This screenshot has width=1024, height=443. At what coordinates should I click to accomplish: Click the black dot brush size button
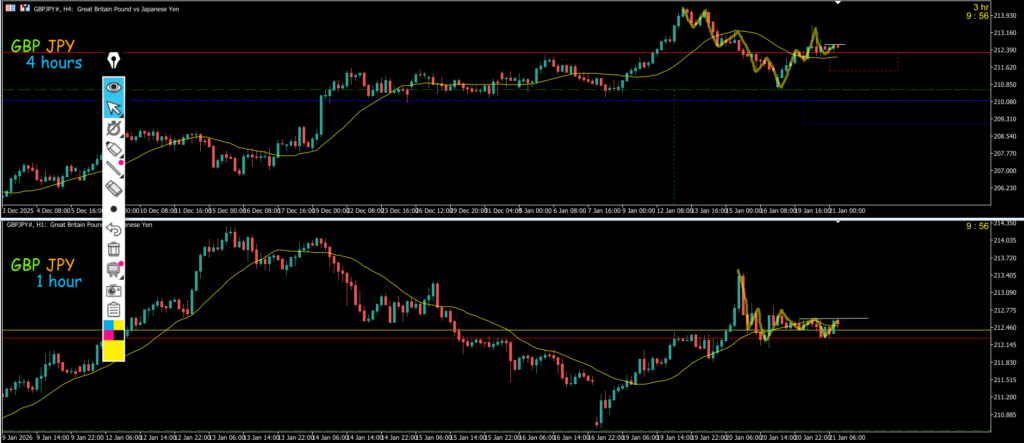click(x=114, y=208)
